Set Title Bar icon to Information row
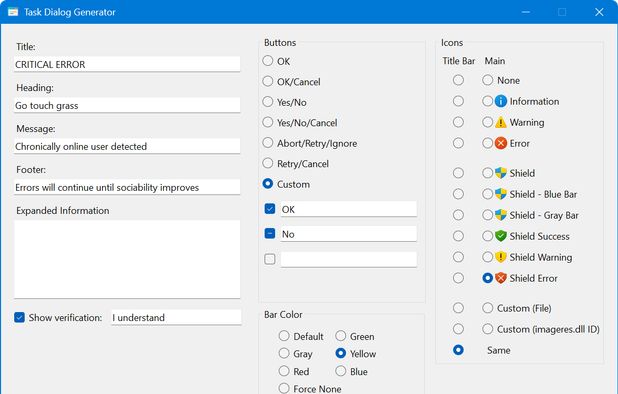The width and height of the screenshot is (618, 394). pos(458,101)
